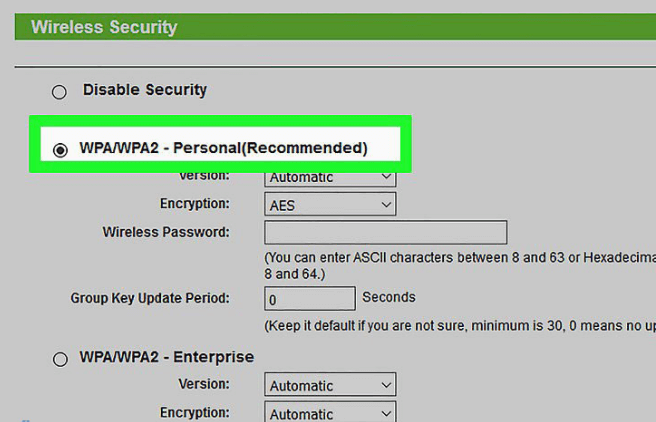Click the "WPA/WPA2 - Personal(Recommended)" label text

pyautogui.click(x=224, y=148)
